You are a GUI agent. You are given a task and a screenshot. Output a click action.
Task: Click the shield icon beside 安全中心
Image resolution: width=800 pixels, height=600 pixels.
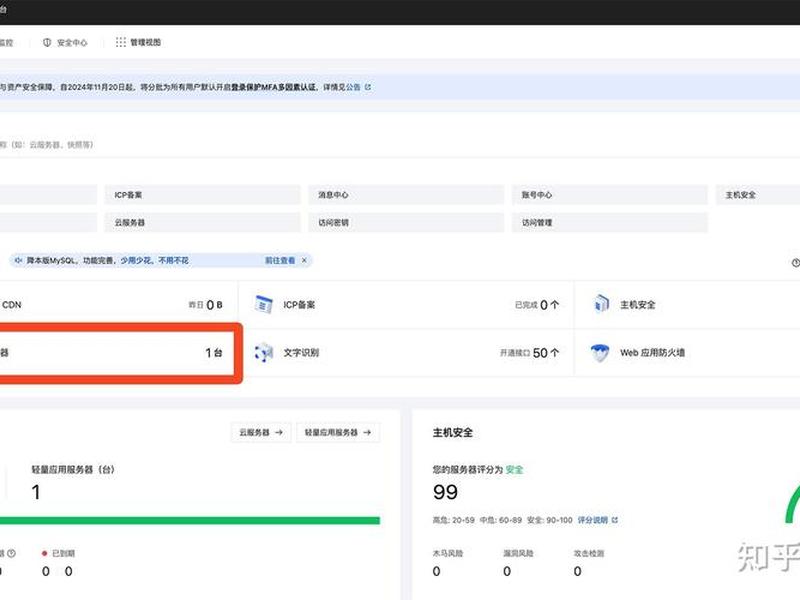pos(47,42)
